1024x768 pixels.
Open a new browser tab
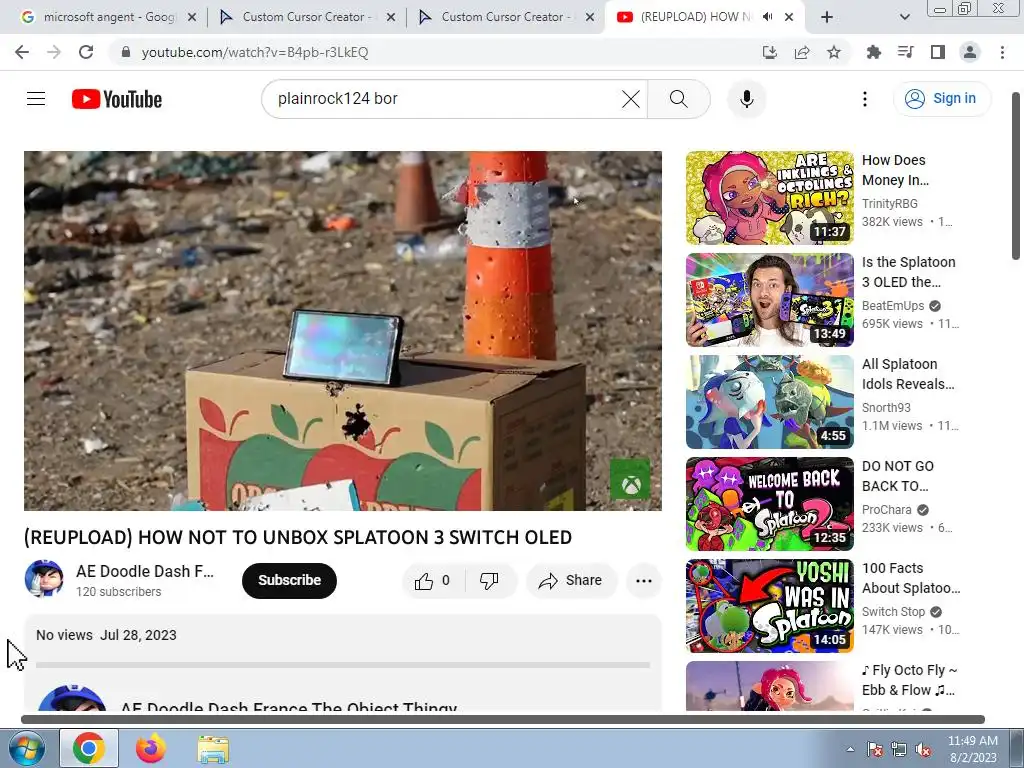pos(827,17)
